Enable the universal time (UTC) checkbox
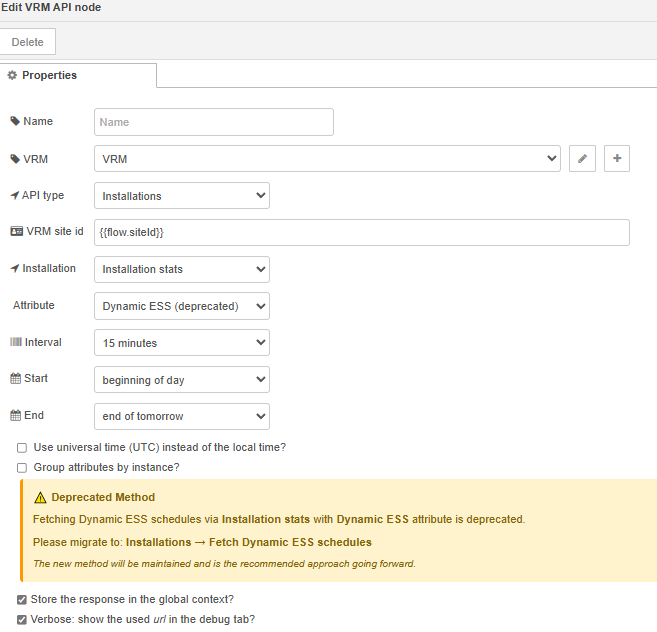The height and width of the screenshot is (632, 657). click(22, 448)
